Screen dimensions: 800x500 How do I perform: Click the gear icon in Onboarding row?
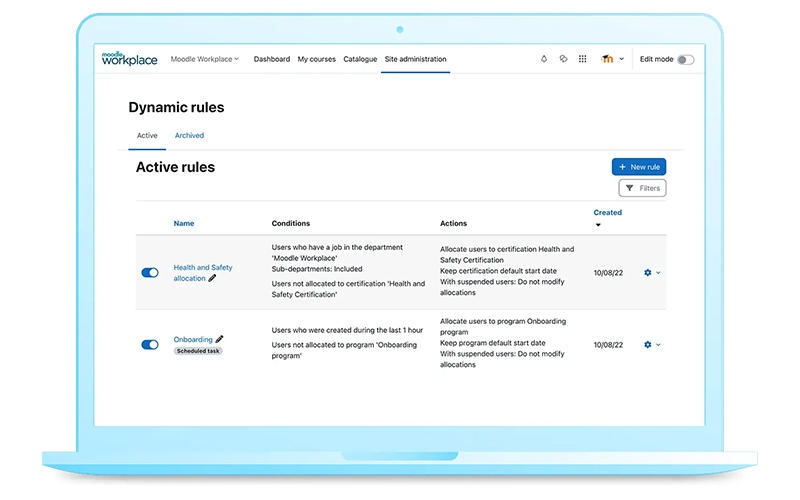(x=647, y=344)
